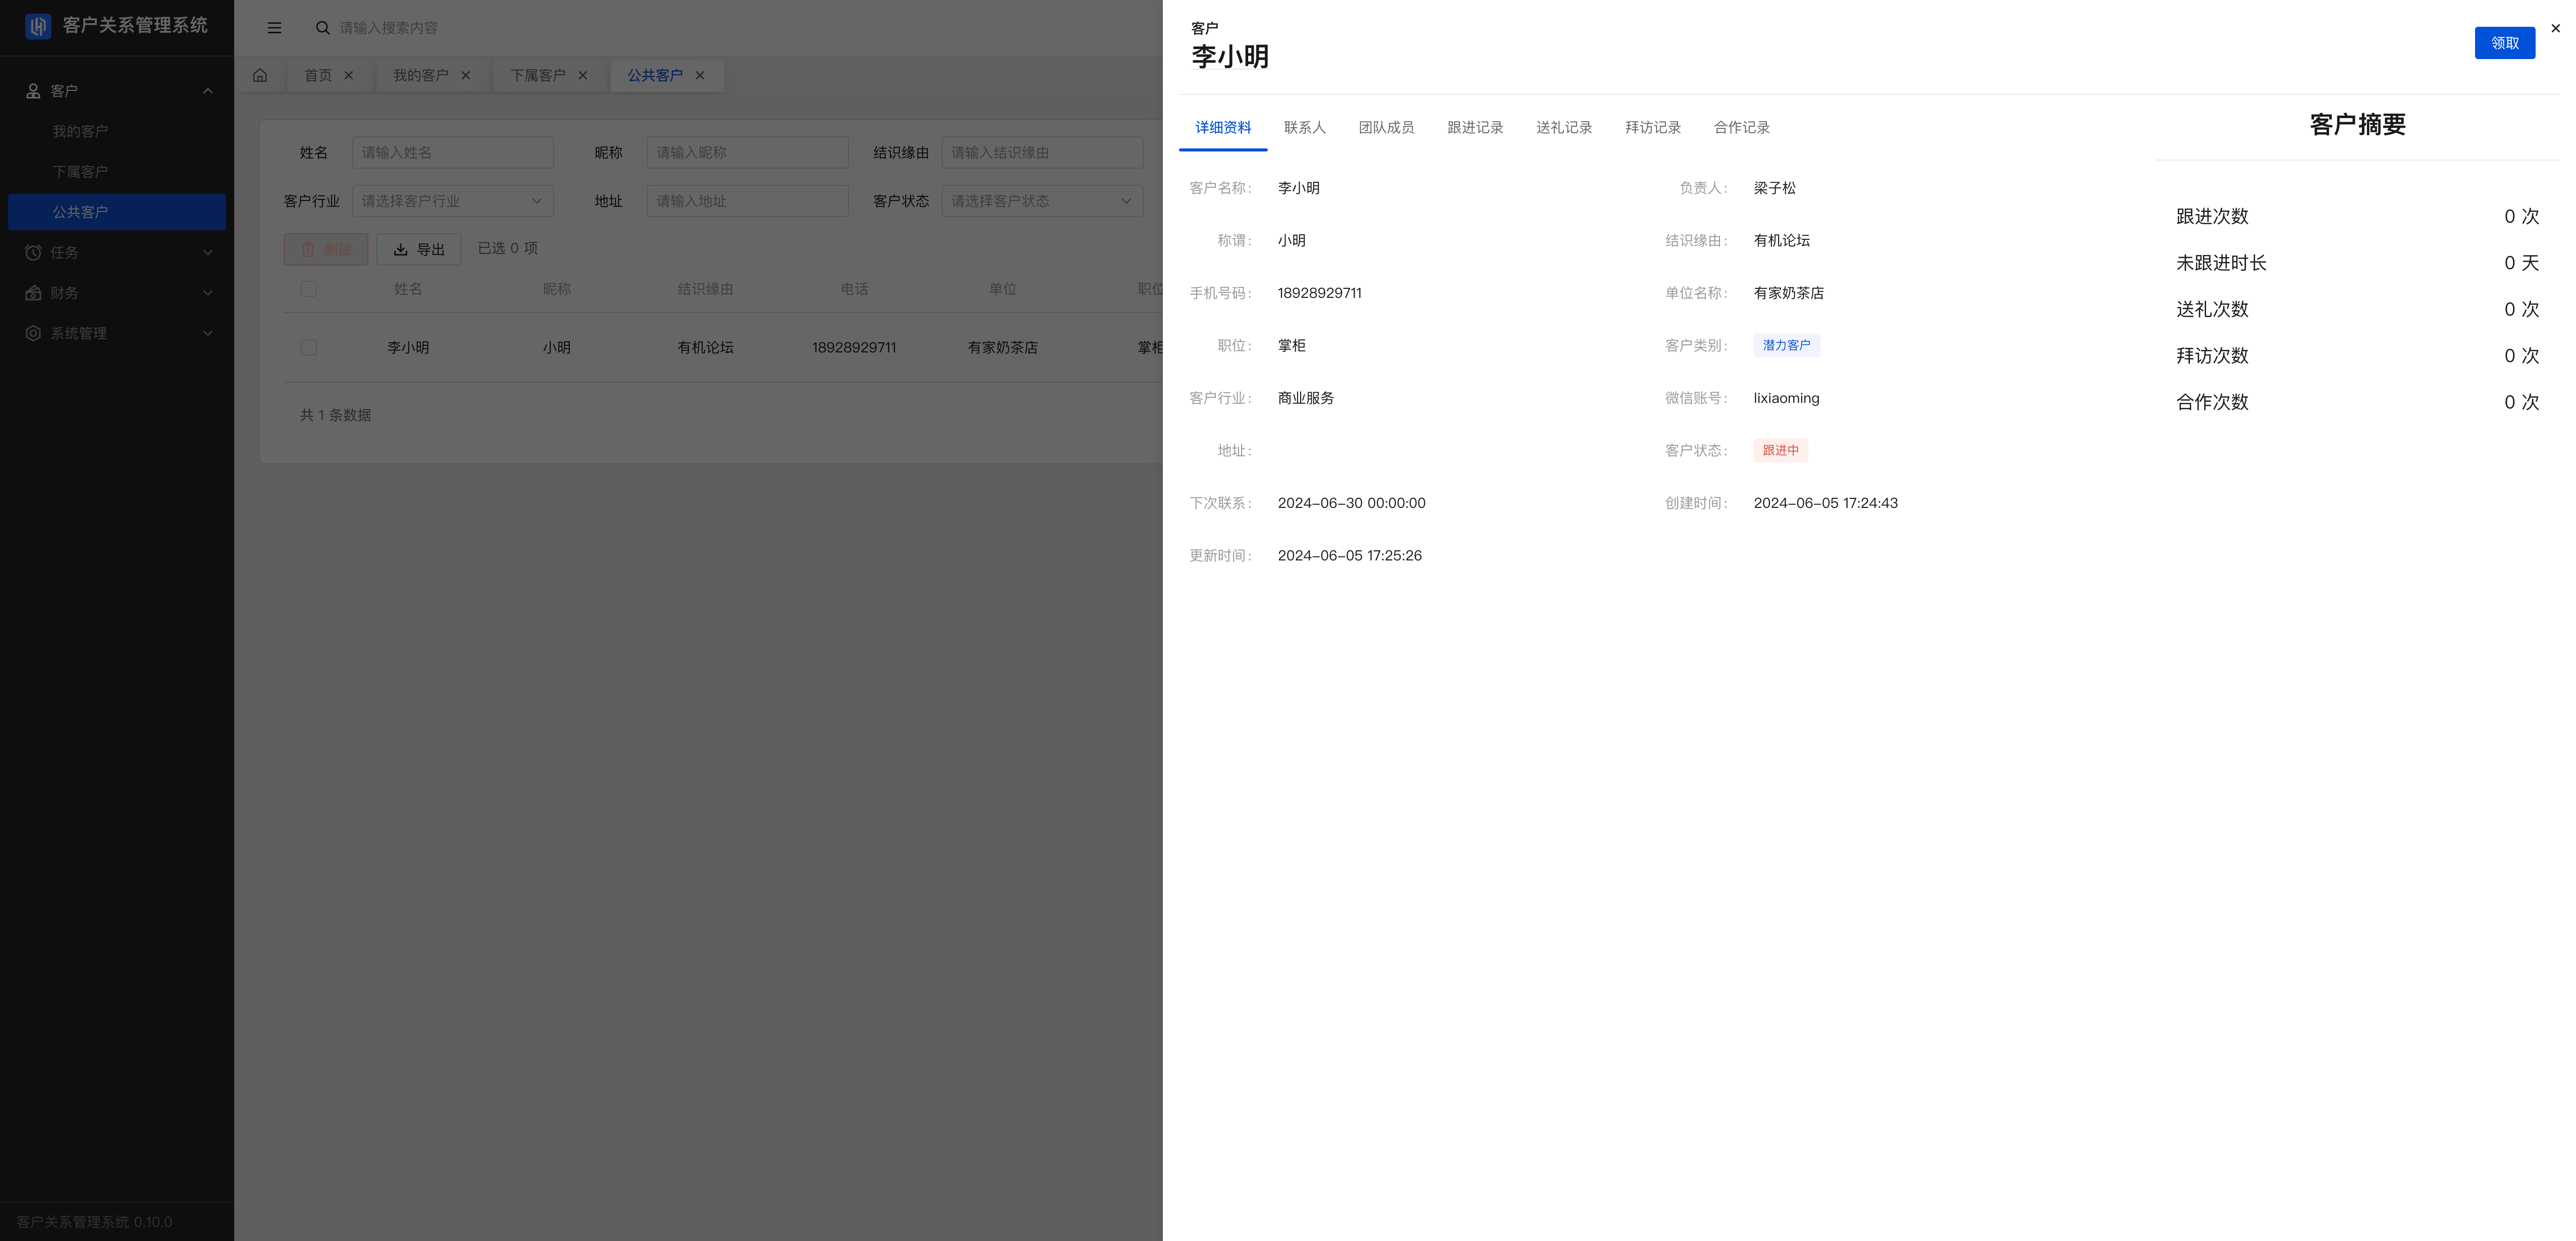The width and height of the screenshot is (2576, 1241).
Task: Close the 我的客户 tab
Action: (x=466, y=76)
